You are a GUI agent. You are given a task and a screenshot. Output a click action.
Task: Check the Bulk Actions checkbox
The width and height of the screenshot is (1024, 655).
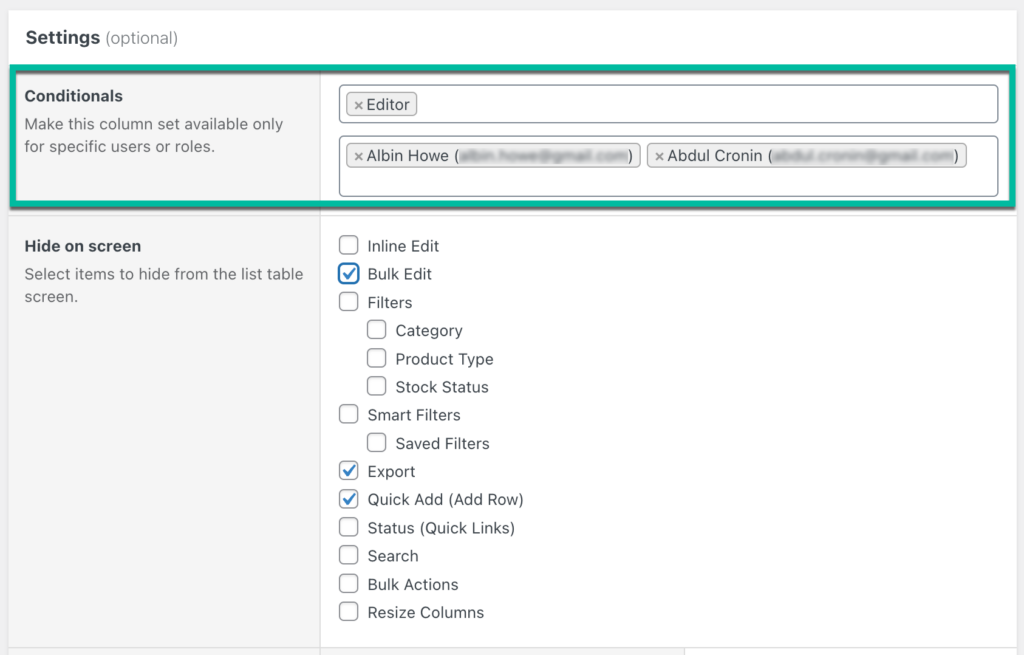348,583
